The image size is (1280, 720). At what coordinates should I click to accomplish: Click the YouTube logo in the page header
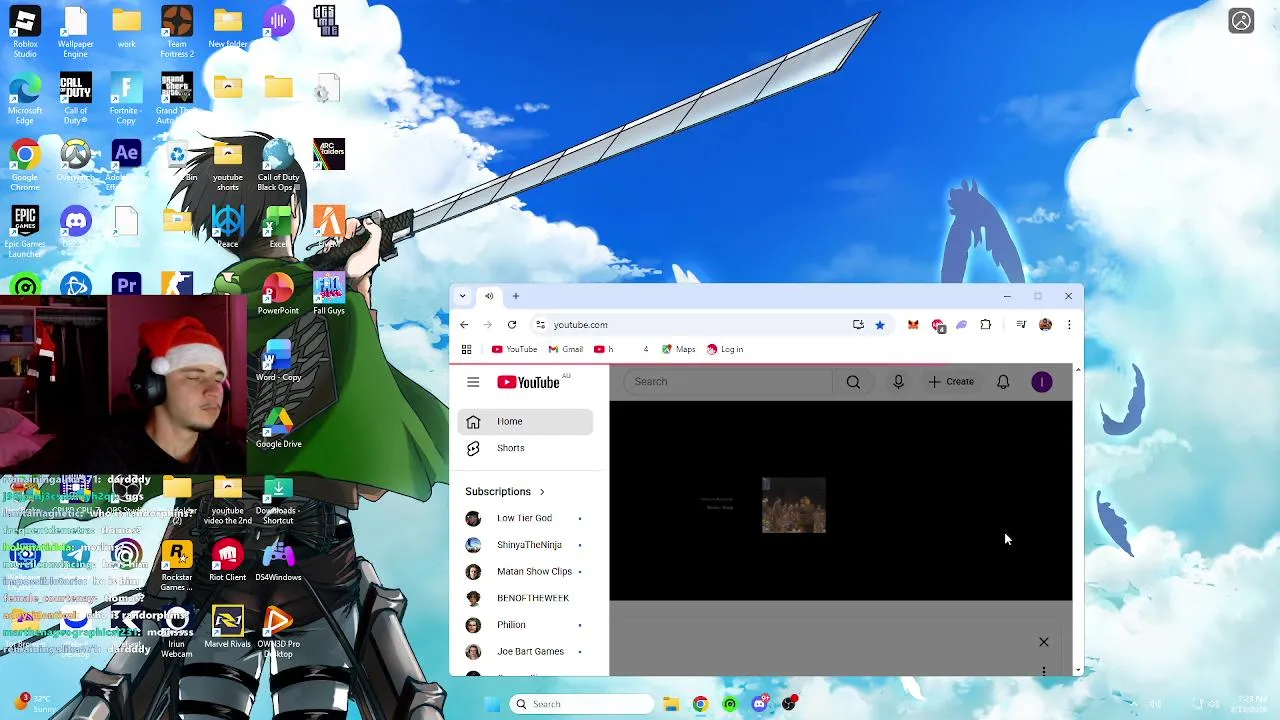pos(528,382)
